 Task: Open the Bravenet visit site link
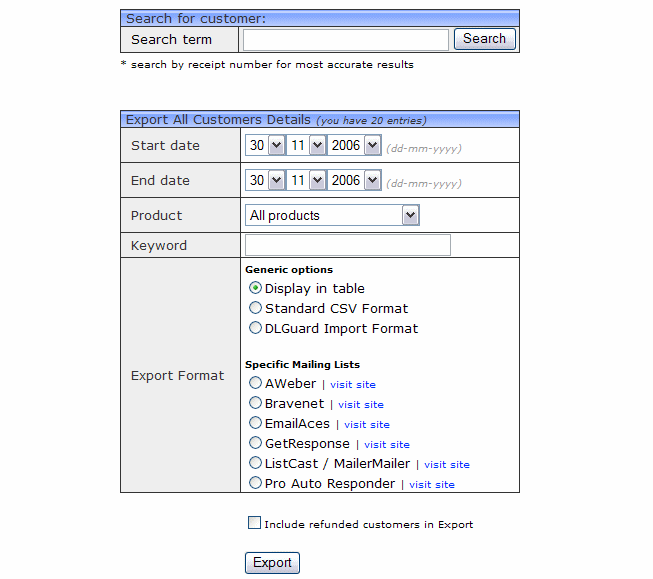pyautogui.click(x=360, y=405)
